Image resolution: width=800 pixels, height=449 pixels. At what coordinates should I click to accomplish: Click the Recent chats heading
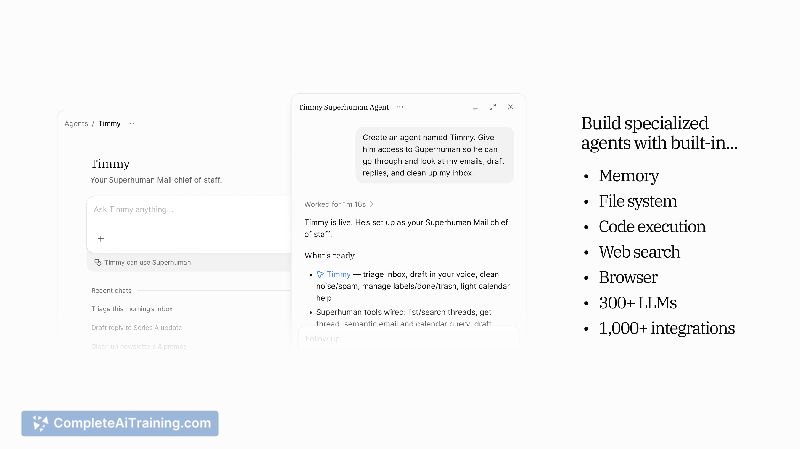coord(111,290)
